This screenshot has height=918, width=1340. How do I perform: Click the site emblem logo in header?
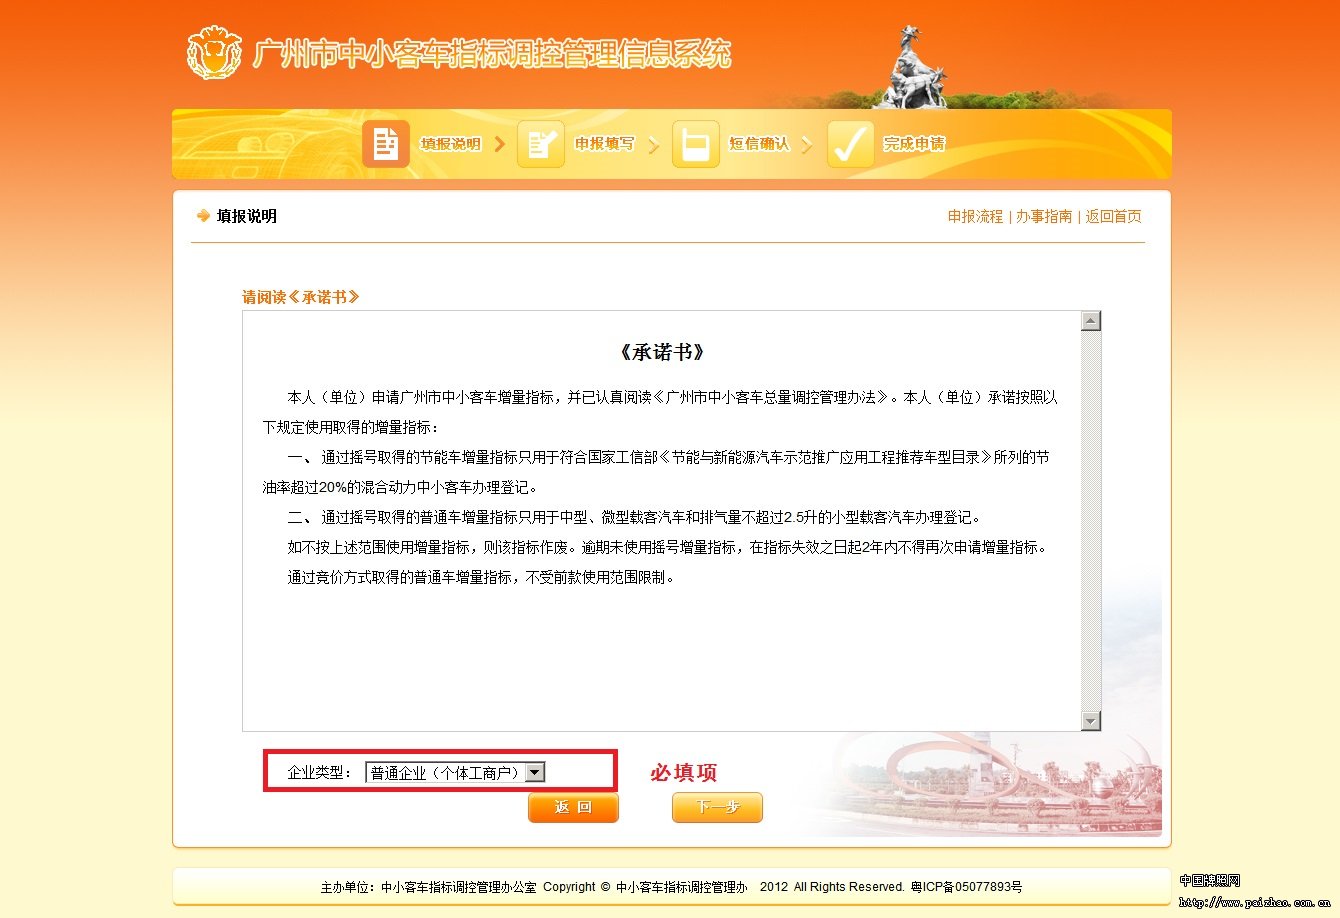click(214, 52)
